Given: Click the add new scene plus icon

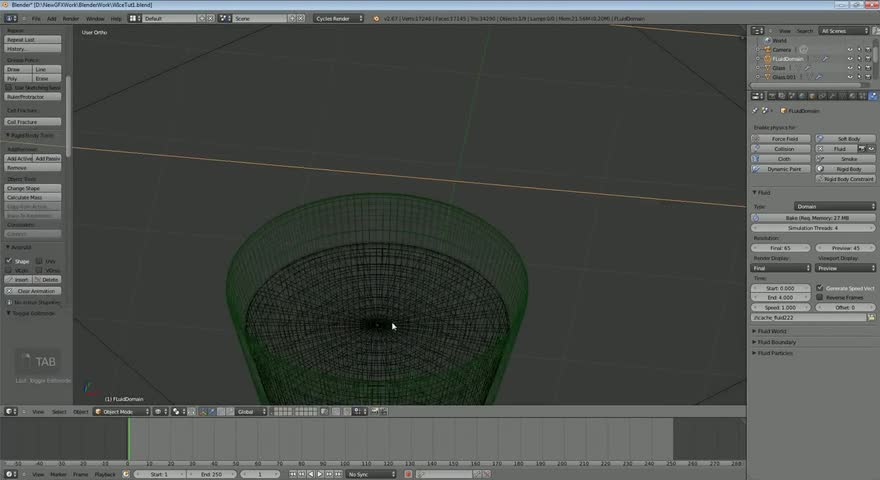Looking at the screenshot, I should [x=292, y=19].
